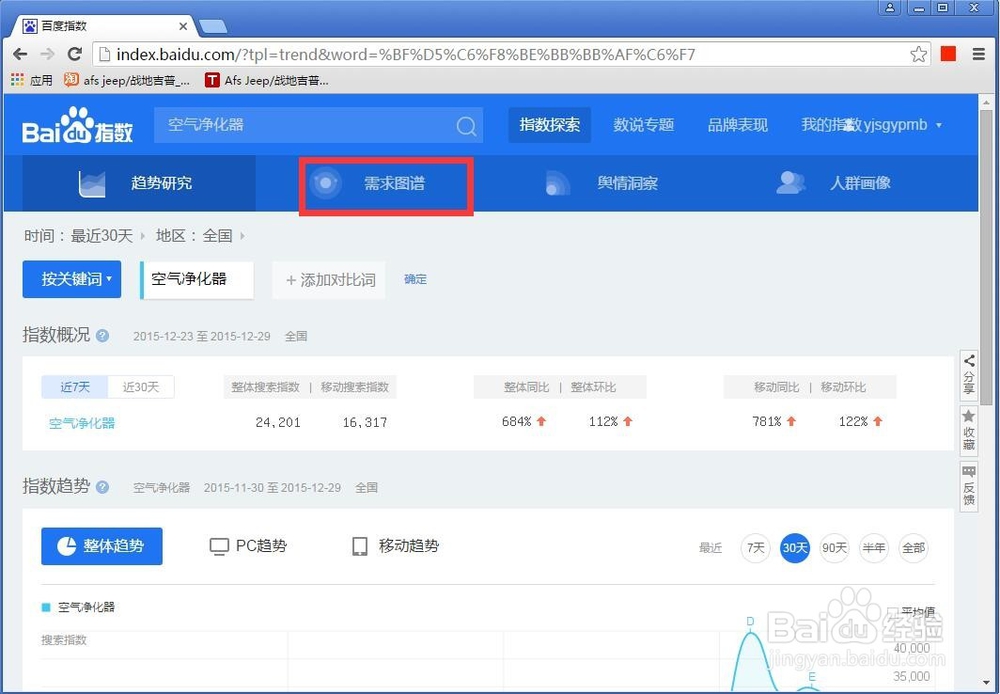This screenshot has width=1000, height=694.
Task: Close the 百度指数 browser tab
Action: click(x=183, y=26)
